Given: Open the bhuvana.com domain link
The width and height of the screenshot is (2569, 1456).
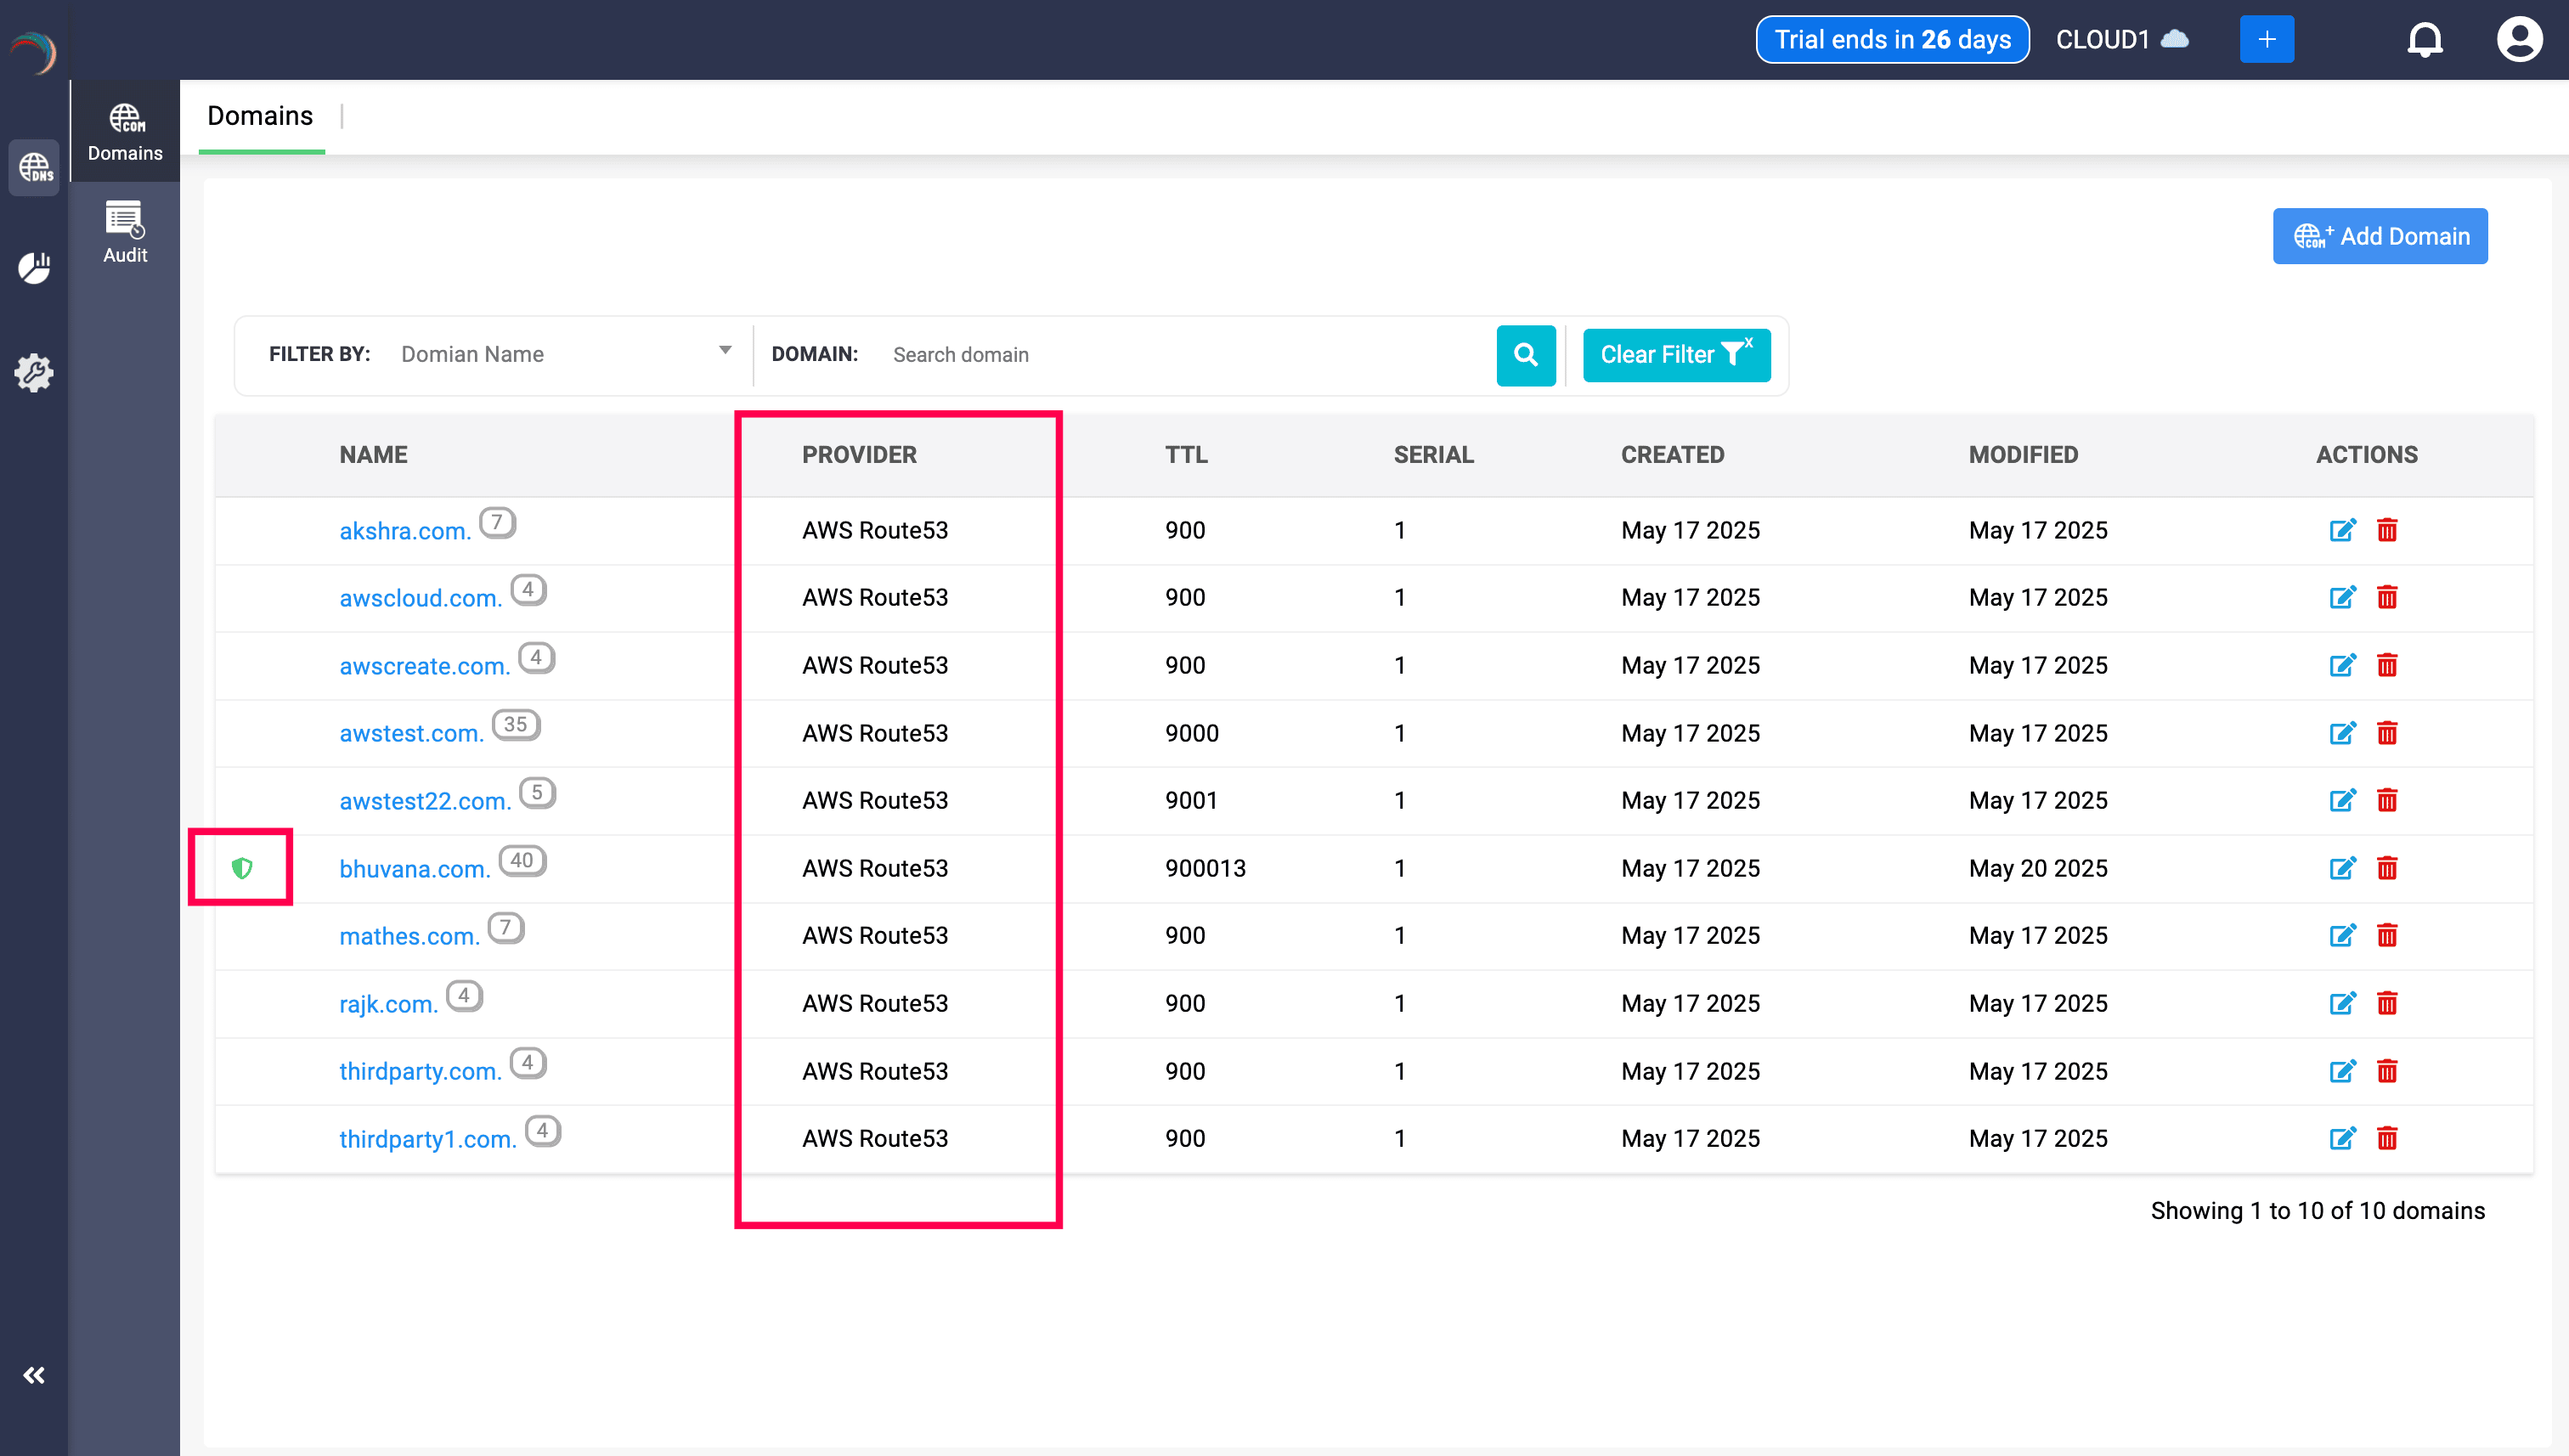Looking at the screenshot, I should click(413, 868).
